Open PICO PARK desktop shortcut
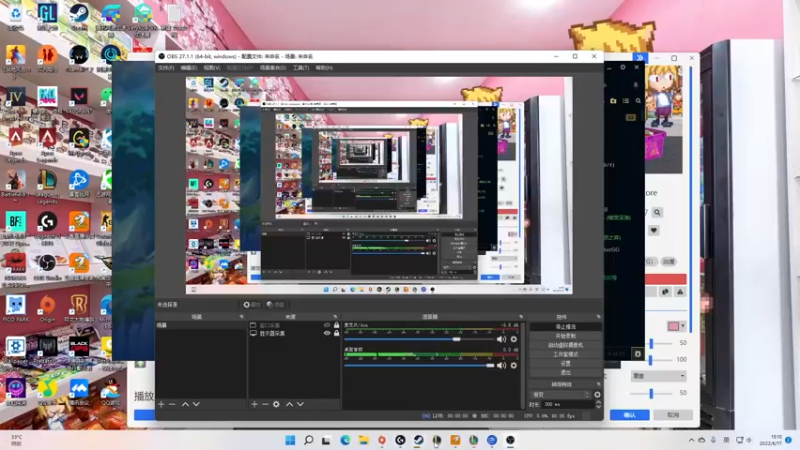Viewport: 800px width, 450px height. coord(15,308)
